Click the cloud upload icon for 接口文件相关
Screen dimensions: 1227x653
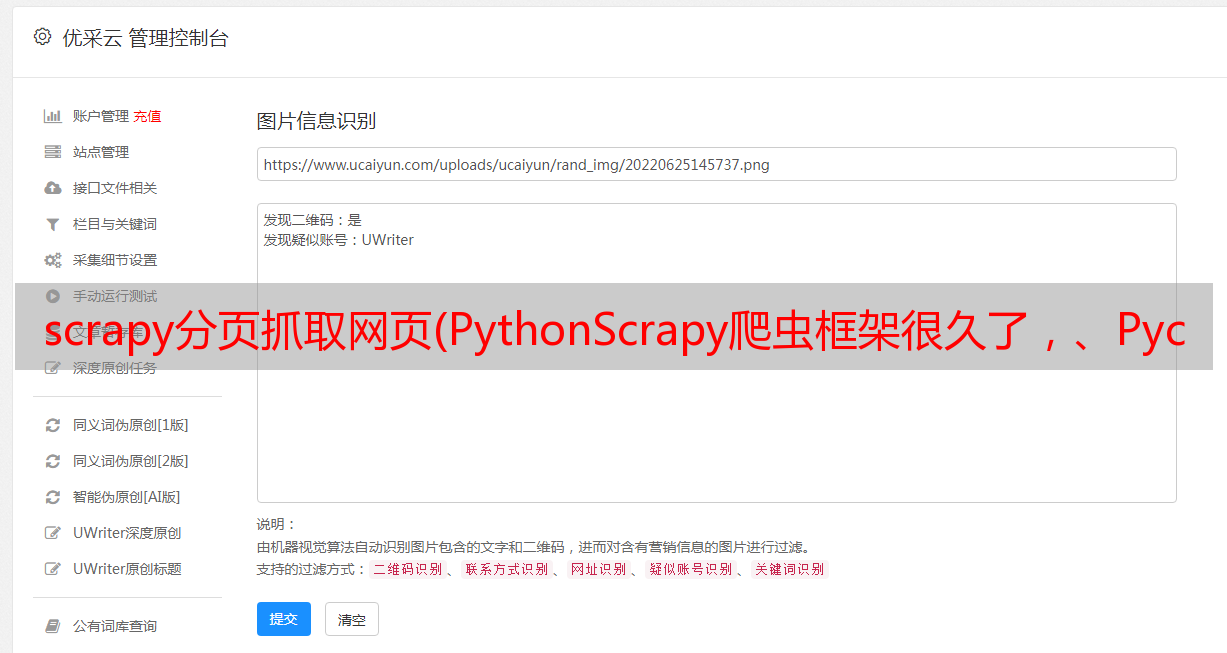(53, 188)
